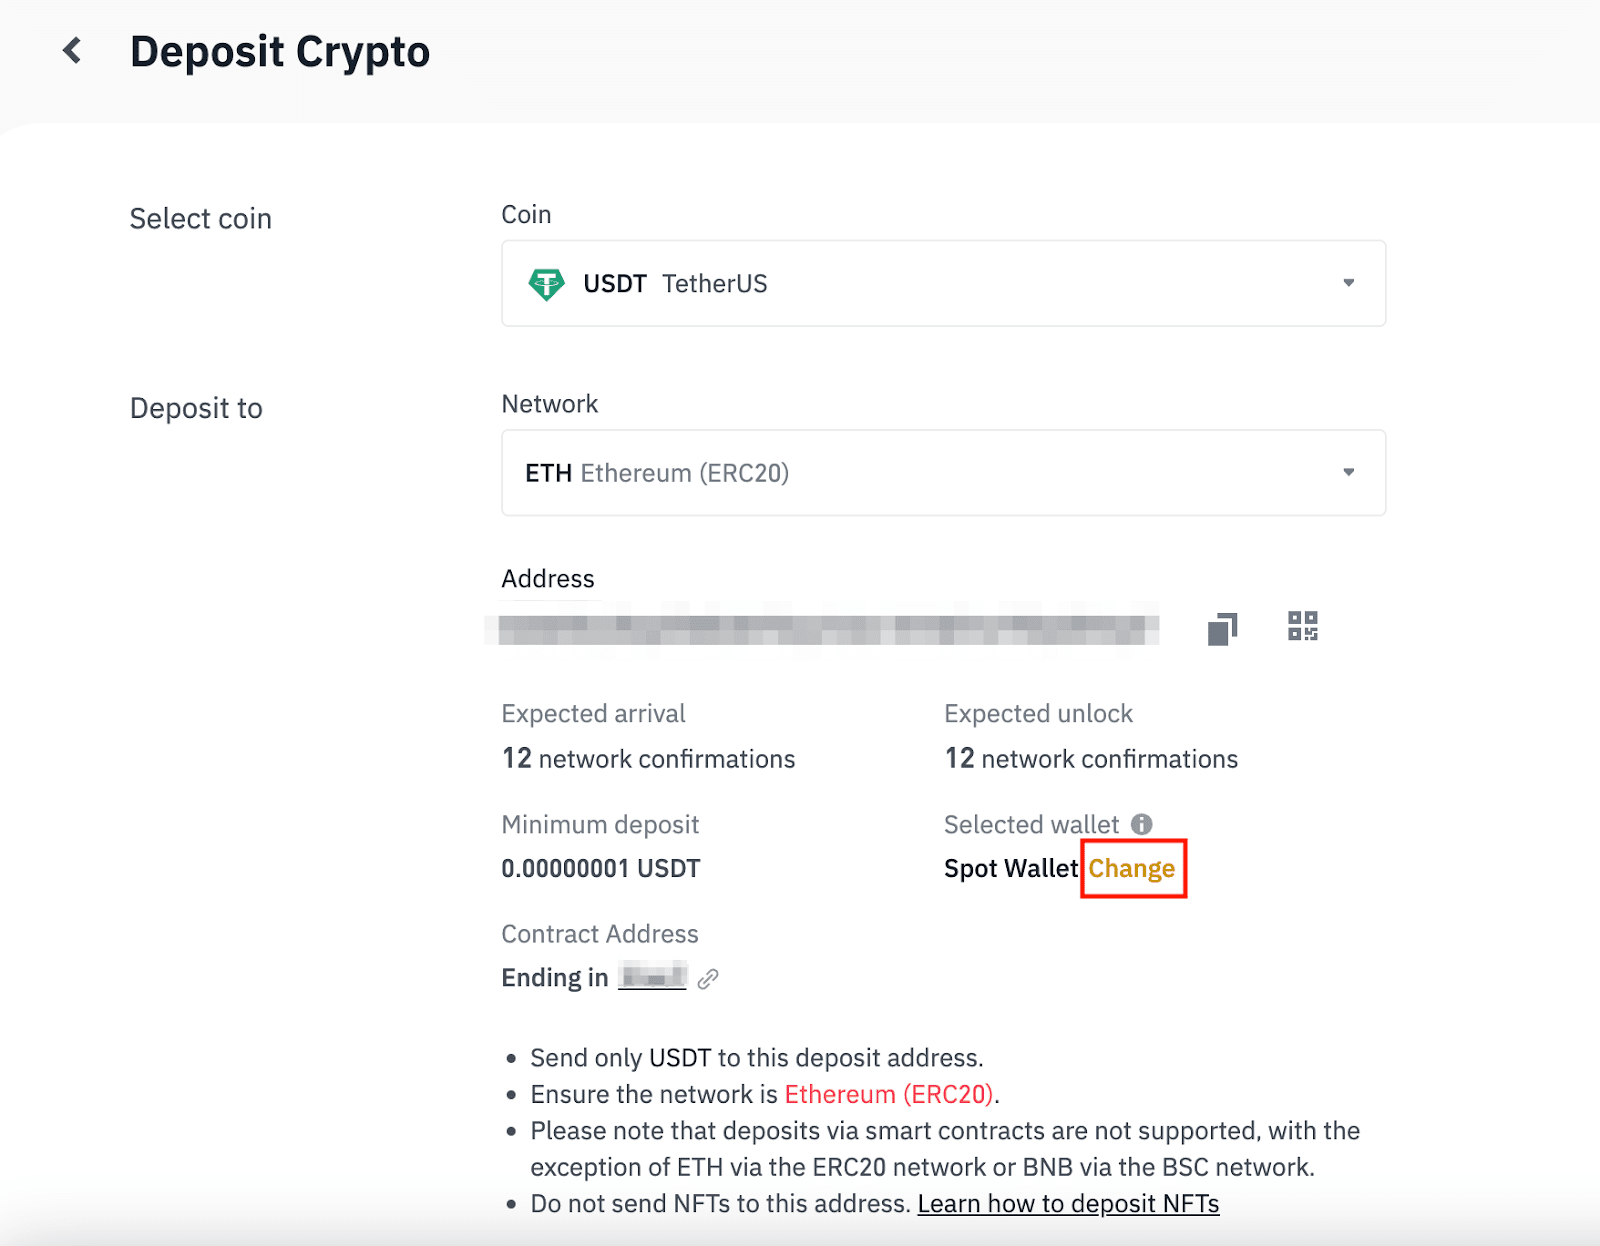Click the Expected unlock label

(1038, 714)
